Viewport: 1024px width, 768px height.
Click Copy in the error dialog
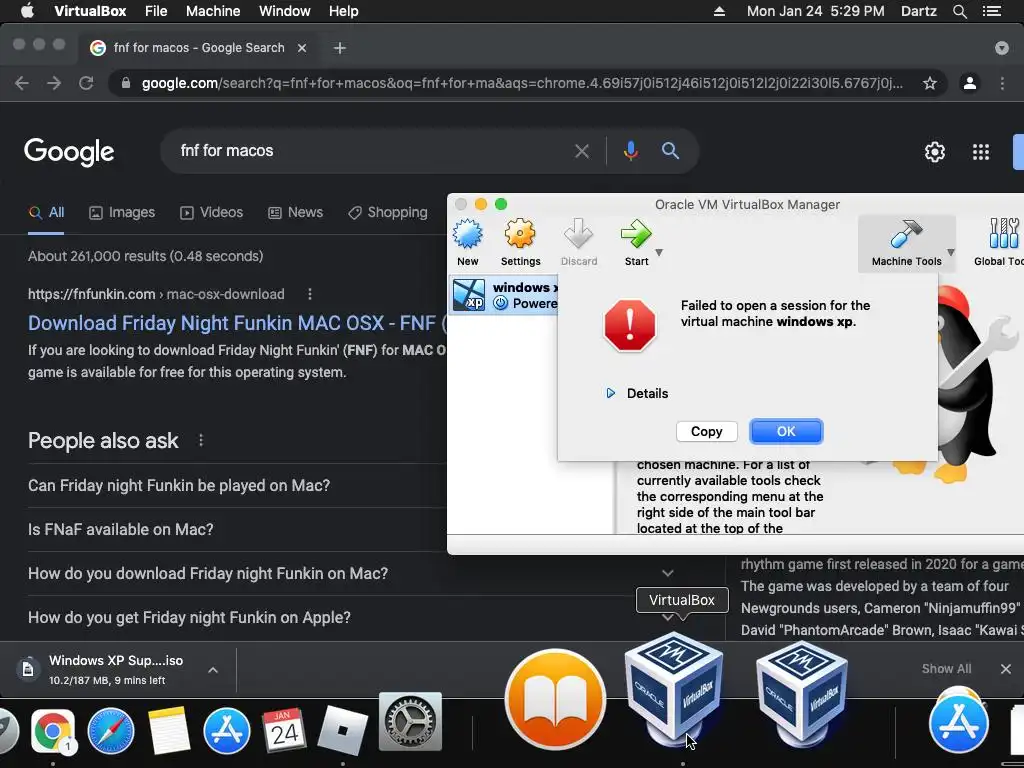click(x=707, y=432)
